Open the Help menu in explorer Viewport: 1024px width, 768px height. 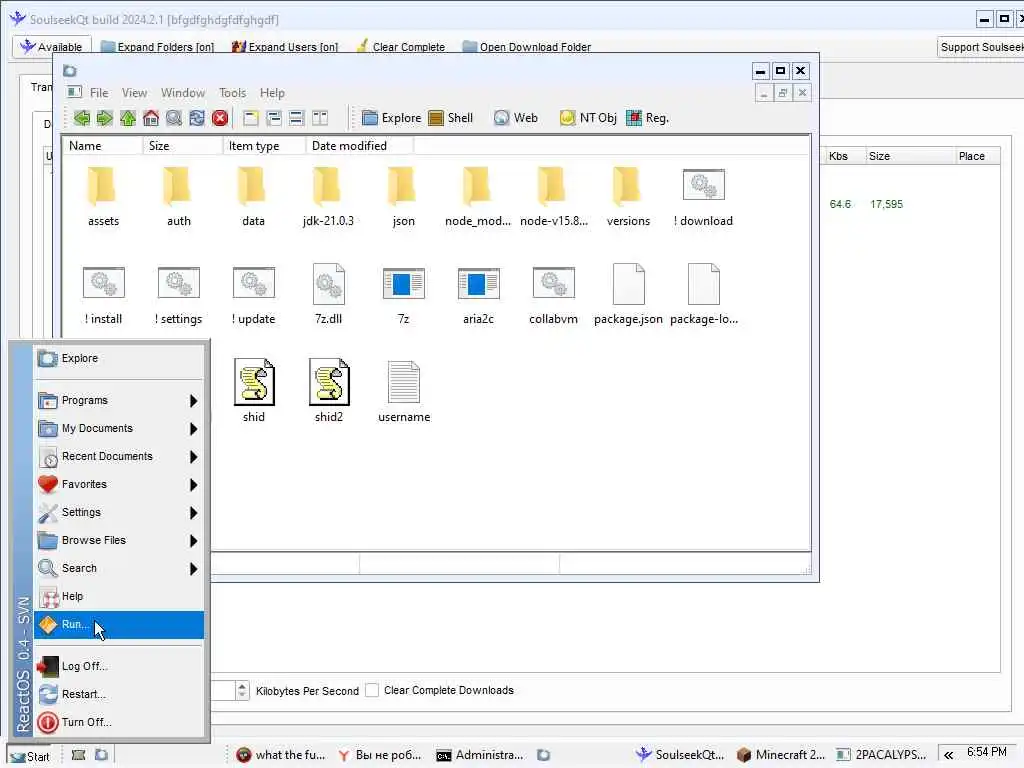(x=272, y=93)
